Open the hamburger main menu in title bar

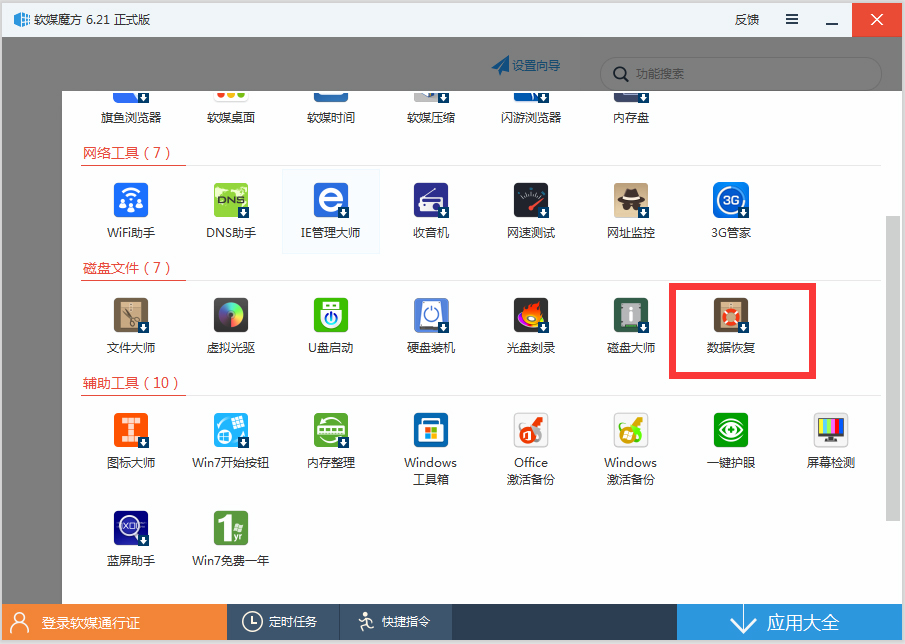(792, 19)
